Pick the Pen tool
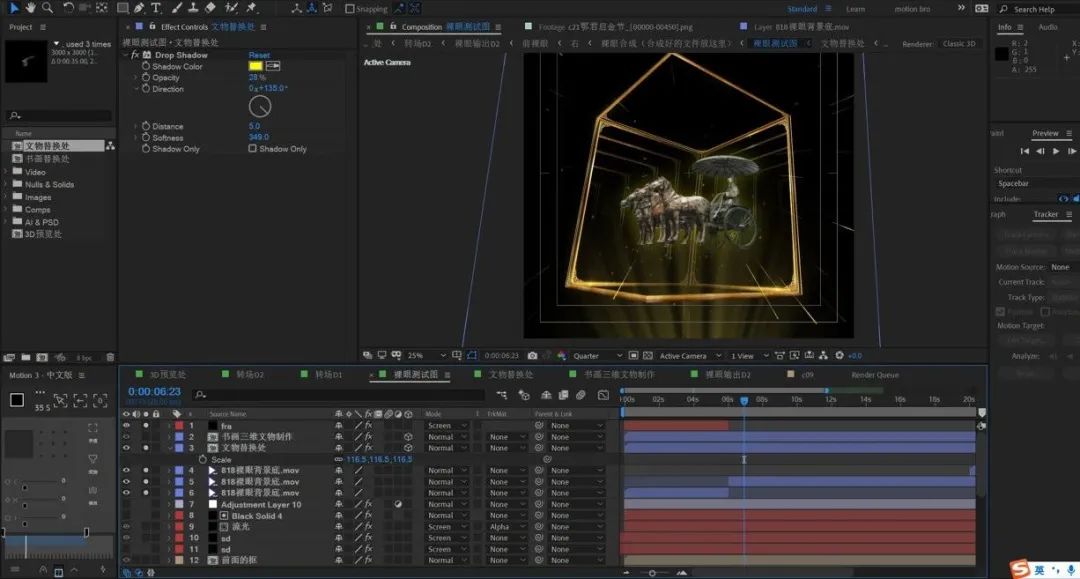 coord(138,8)
